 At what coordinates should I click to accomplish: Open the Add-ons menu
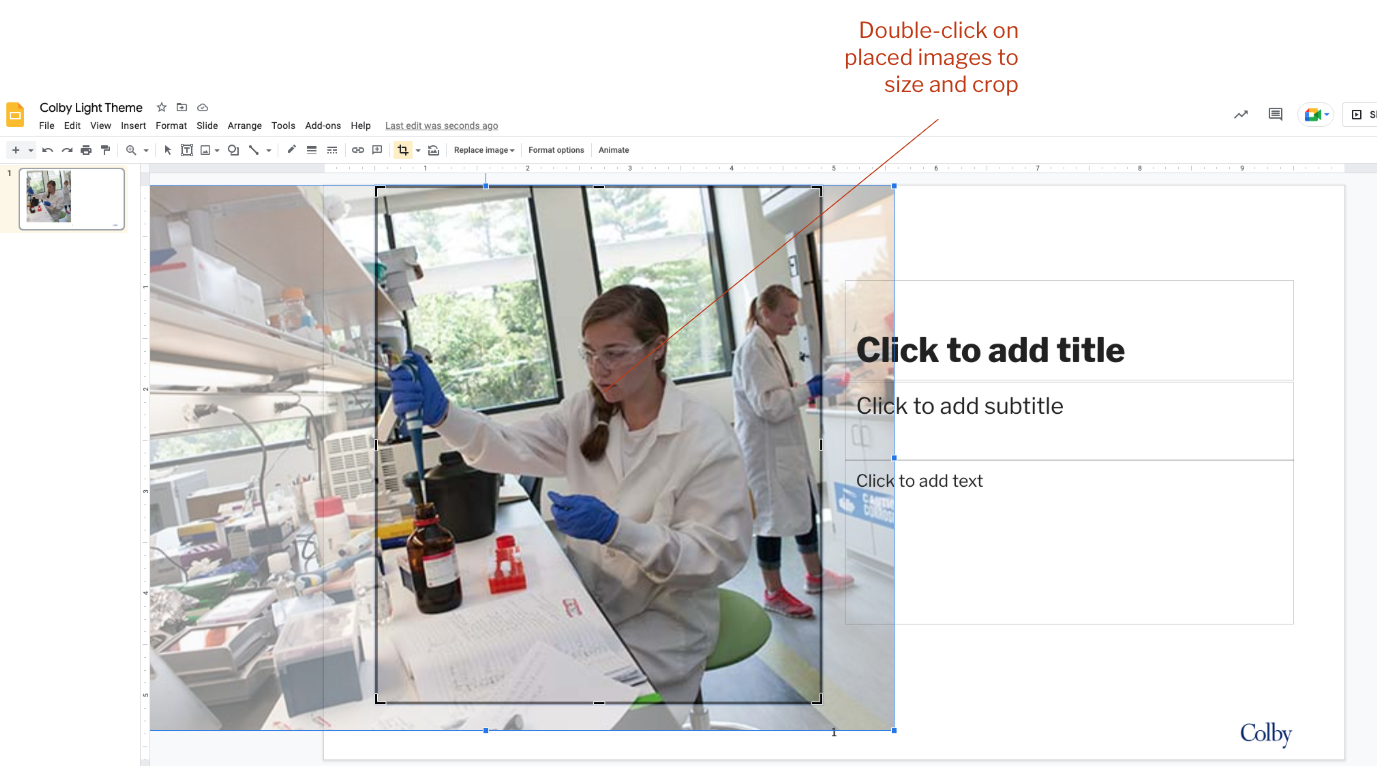click(323, 126)
